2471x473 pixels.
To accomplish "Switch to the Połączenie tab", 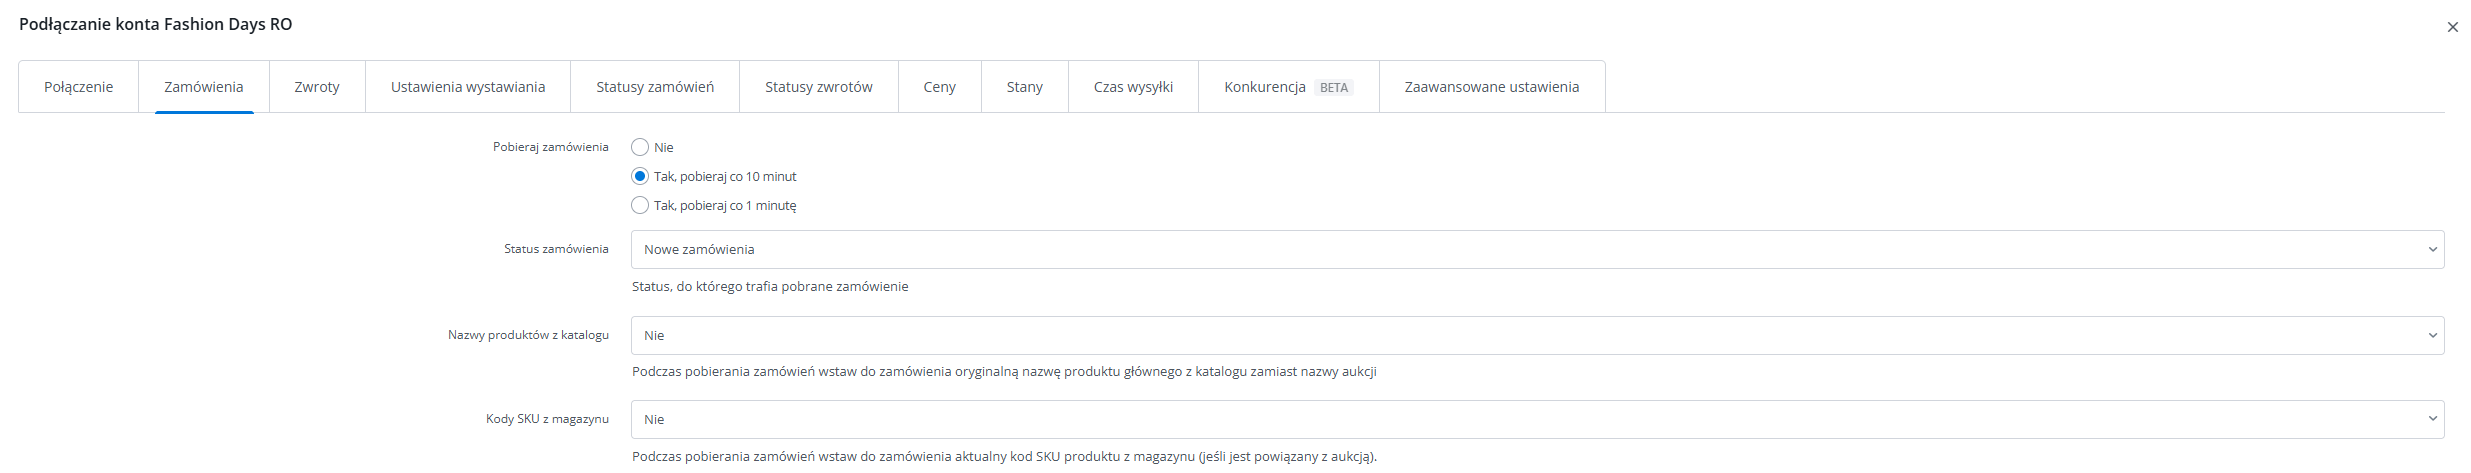I will point(78,87).
